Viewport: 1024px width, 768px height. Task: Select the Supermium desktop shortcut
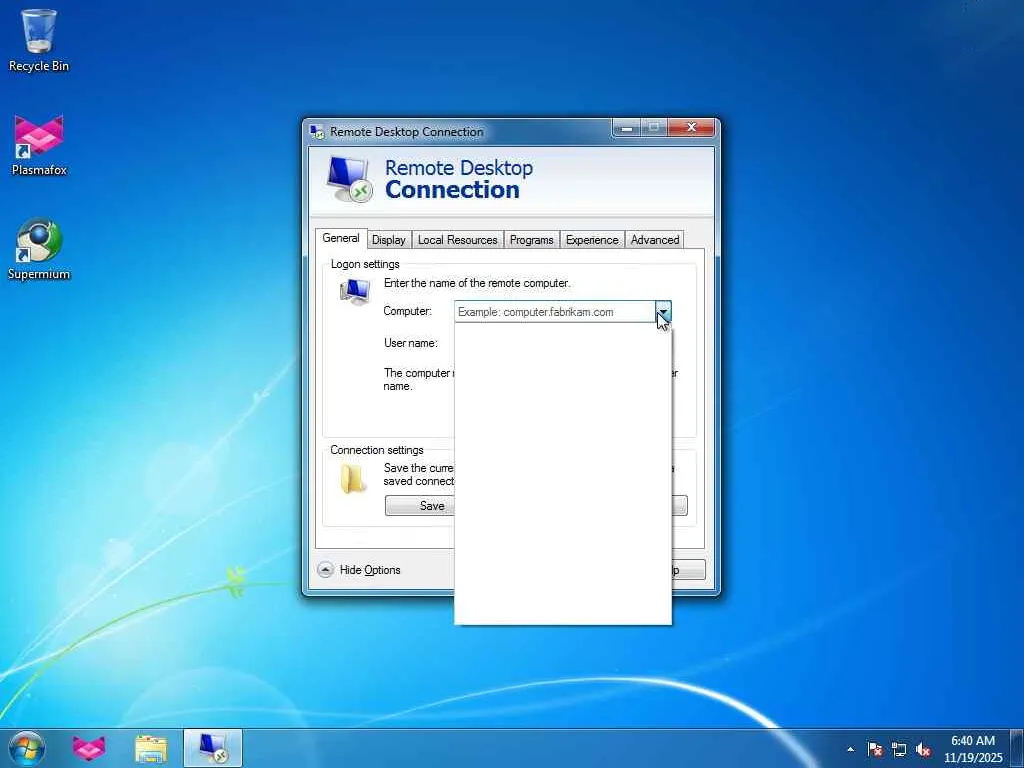pos(39,249)
